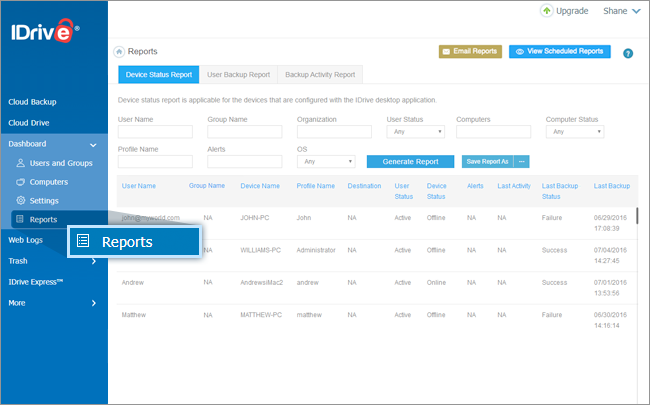The height and width of the screenshot is (405, 650).
Task: Switch to Backup Activity Report tab
Action: click(320, 75)
